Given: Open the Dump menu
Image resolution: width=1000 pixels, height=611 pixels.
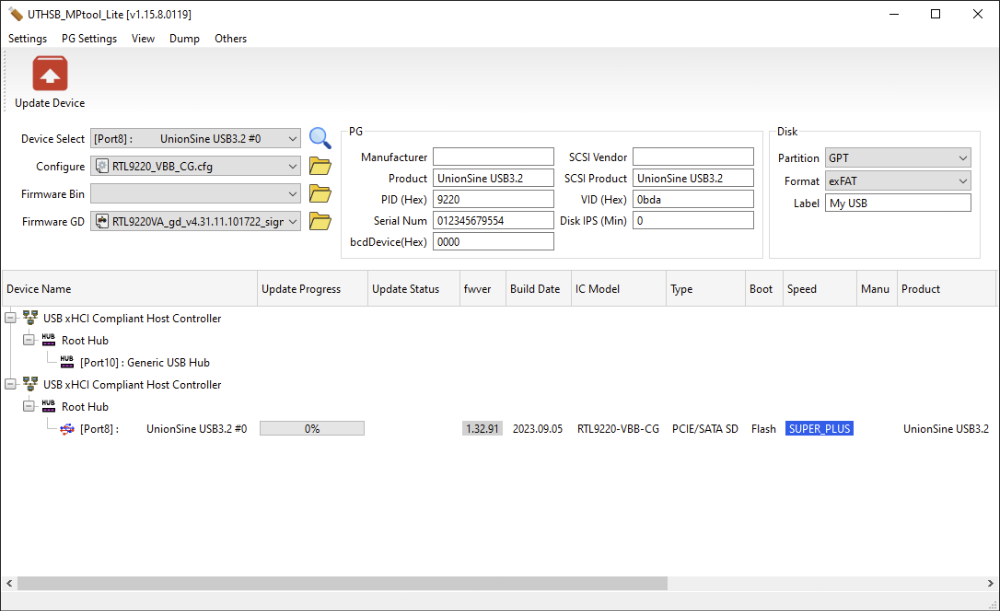Looking at the screenshot, I should click(x=184, y=38).
